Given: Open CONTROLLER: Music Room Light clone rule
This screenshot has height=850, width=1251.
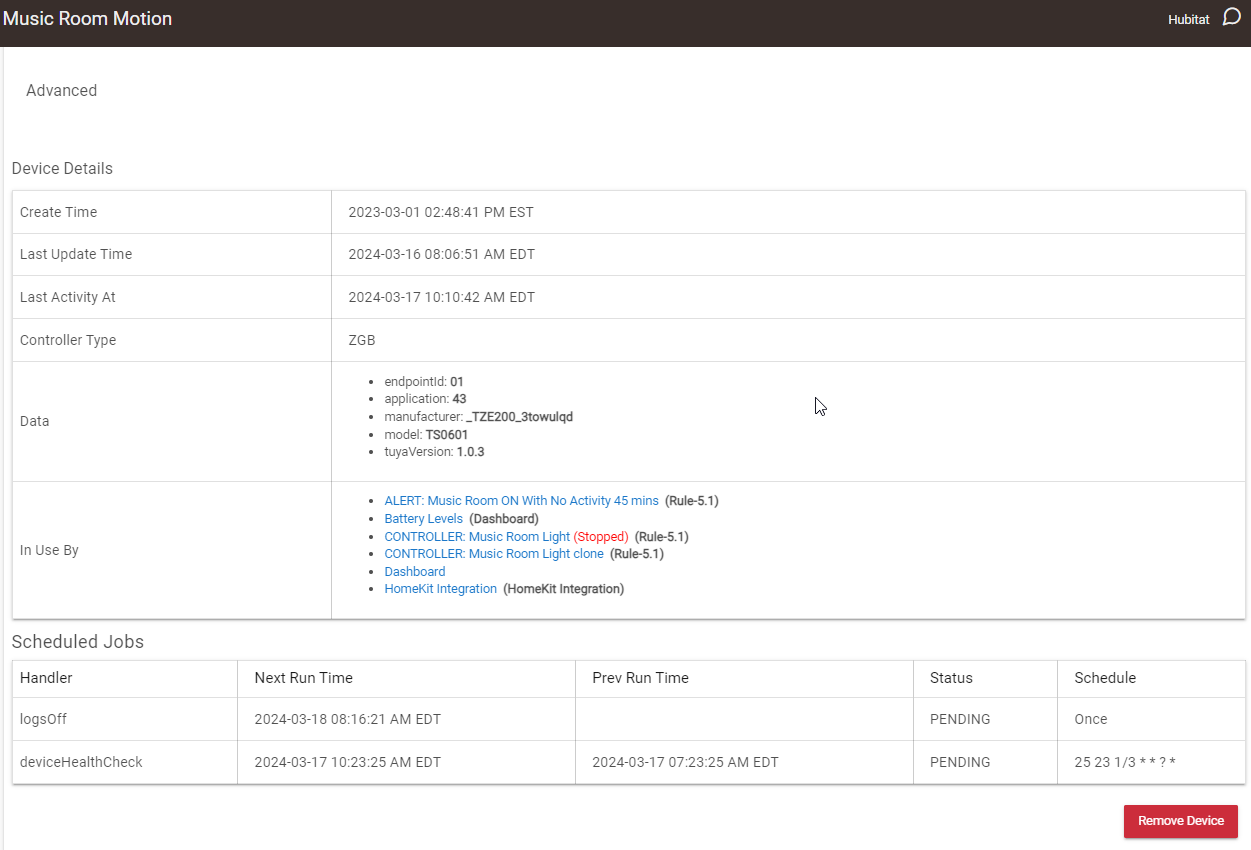Looking at the screenshot, I should pyautogui.click(x=494, y=554).
